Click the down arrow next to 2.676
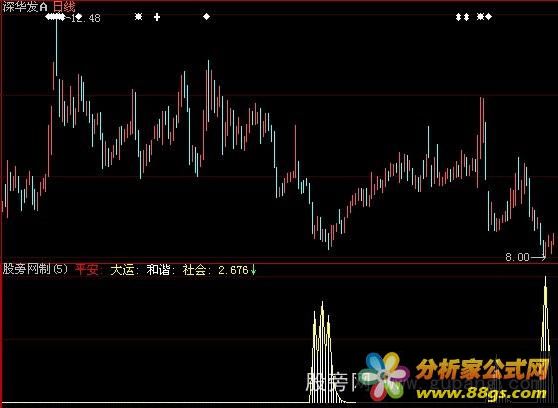The height and width of the screenshot is (408, 558). point(253,270)
